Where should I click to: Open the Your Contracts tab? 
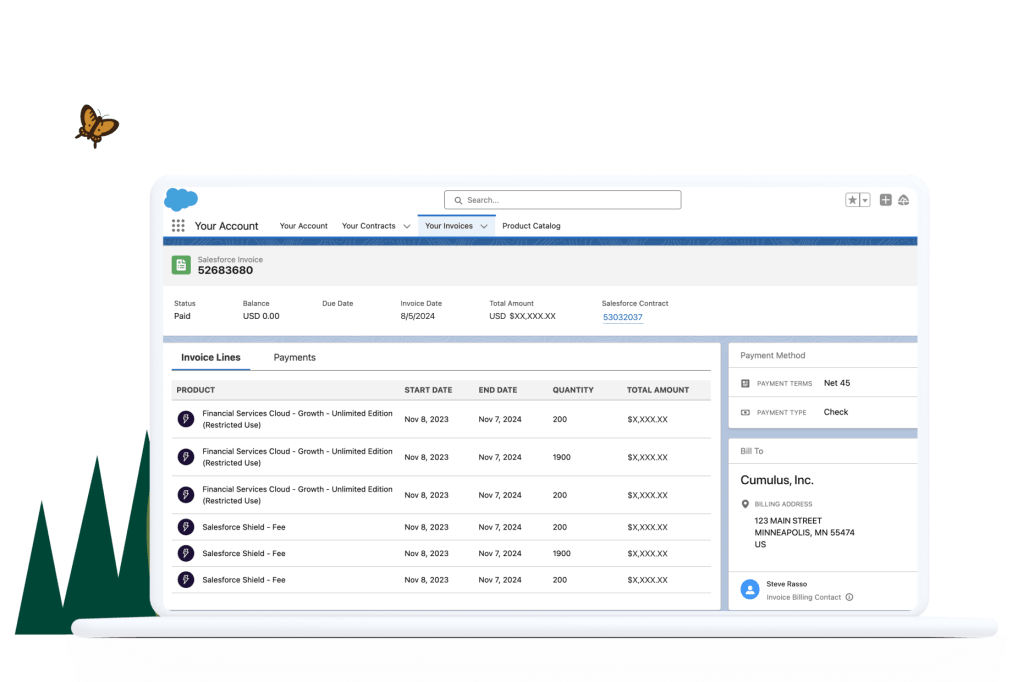click(x=369, y=226)
